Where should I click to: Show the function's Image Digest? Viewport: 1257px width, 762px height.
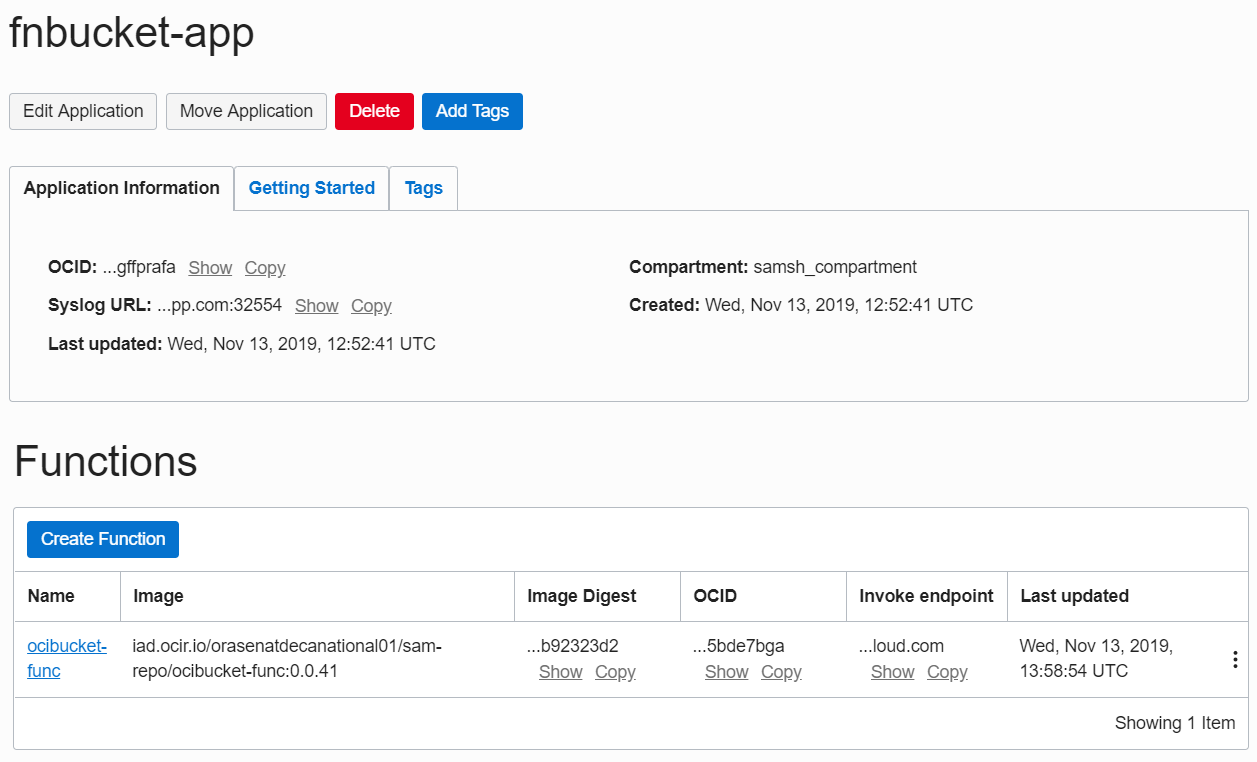click(x=560, y=672)
